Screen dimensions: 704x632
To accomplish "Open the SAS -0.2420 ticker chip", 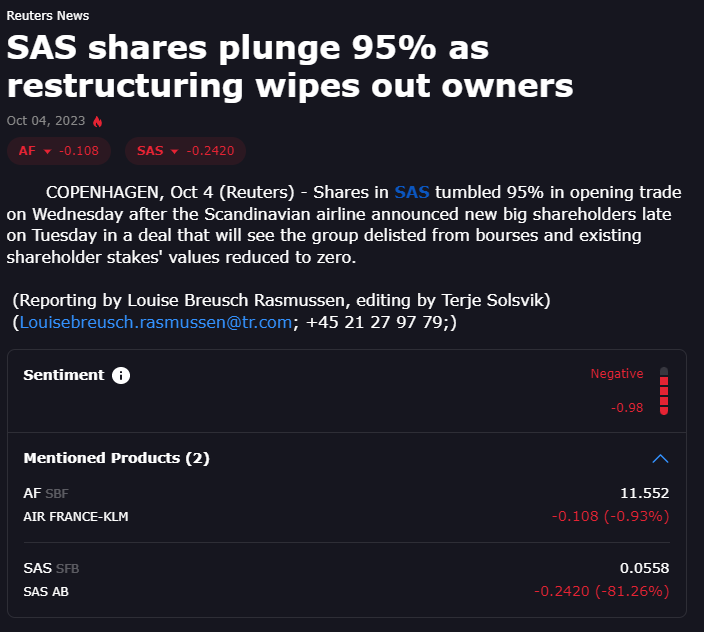I will pyautogui.click(x=185, y=151).
